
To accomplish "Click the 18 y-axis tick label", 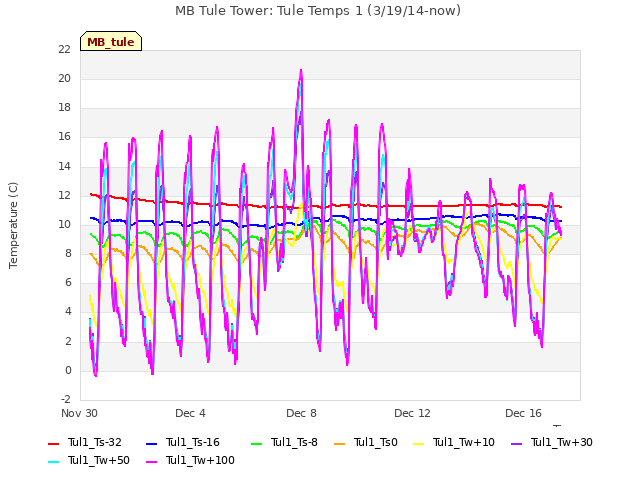I will 64,108.
